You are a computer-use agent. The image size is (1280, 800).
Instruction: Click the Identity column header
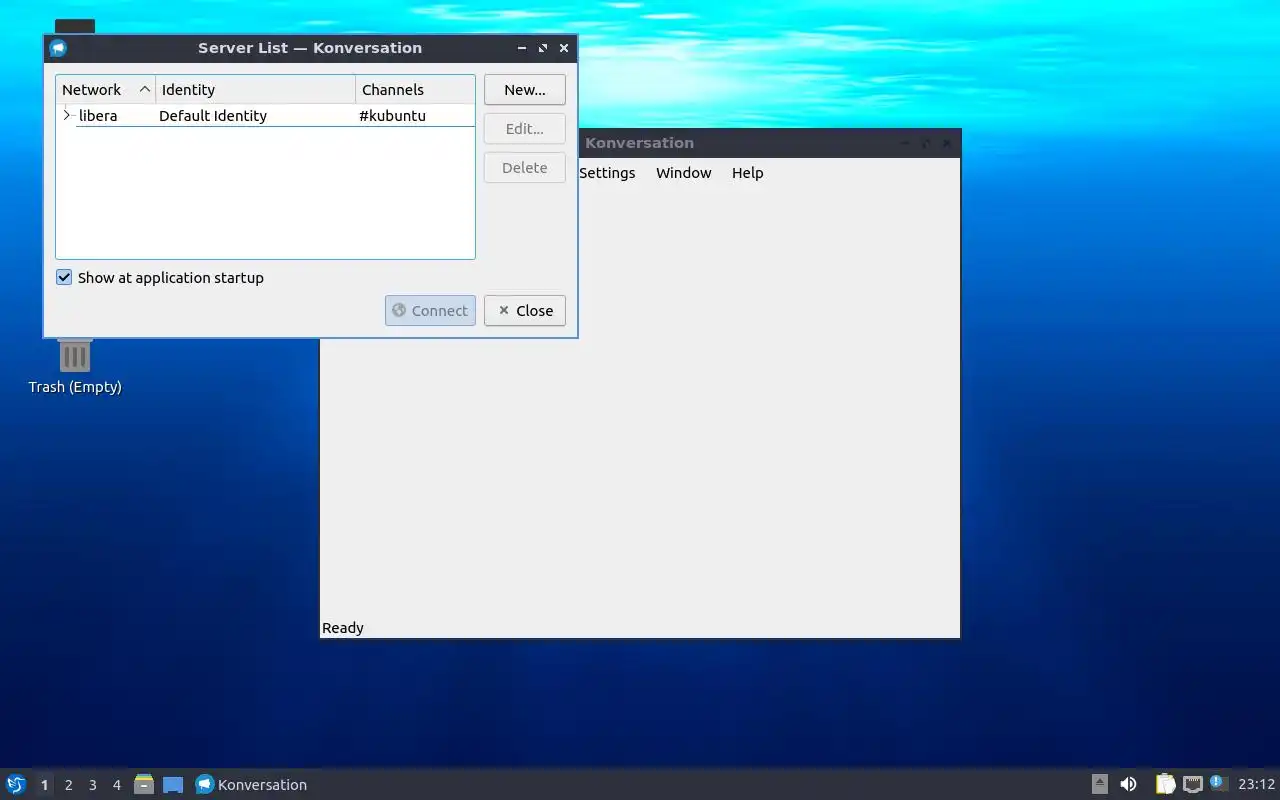click(255, 89)
